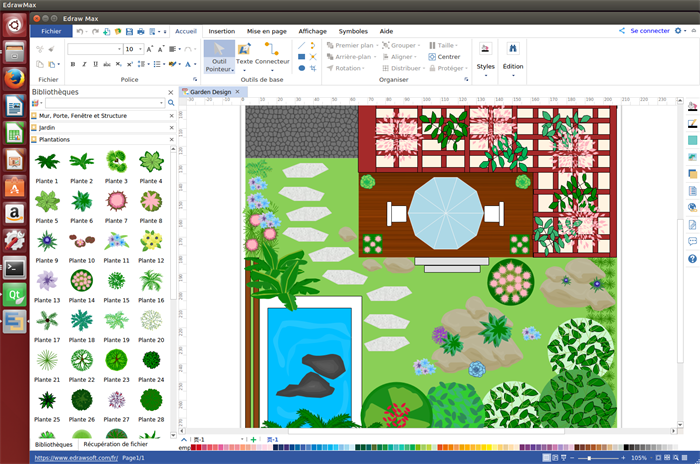
Task: Toggle bold text formatting
Action: click(x=73, y=64)
